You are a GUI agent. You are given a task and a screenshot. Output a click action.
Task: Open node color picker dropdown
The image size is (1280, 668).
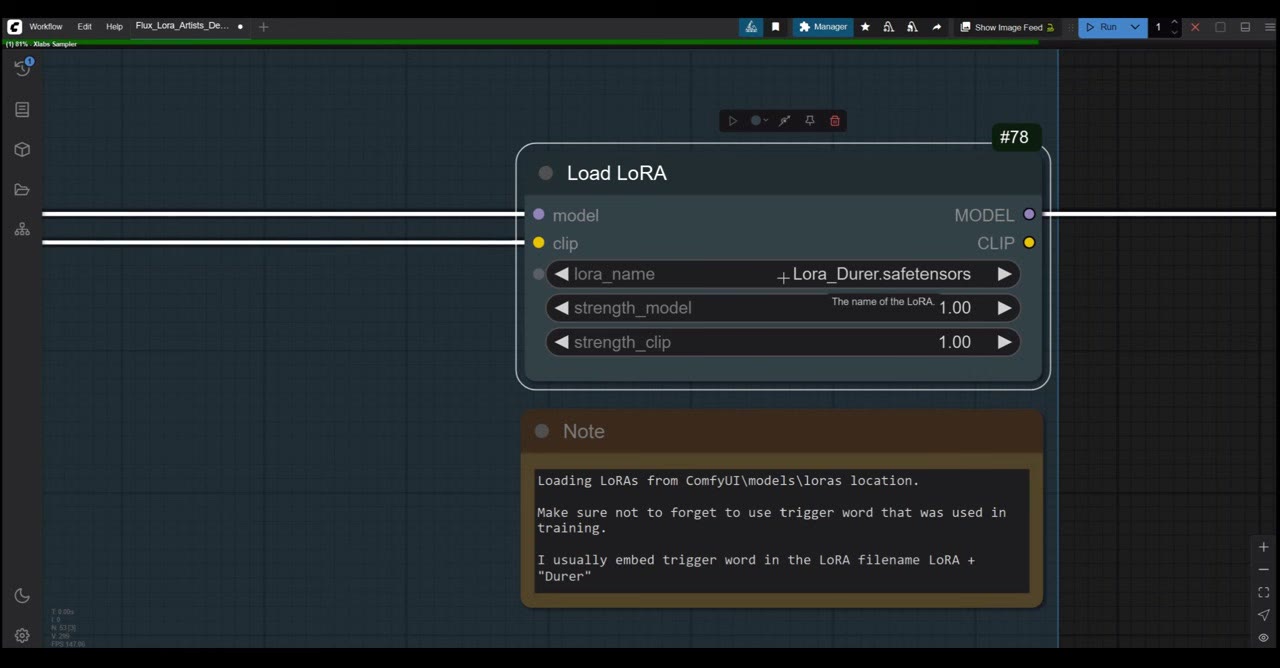click(759, 121)
